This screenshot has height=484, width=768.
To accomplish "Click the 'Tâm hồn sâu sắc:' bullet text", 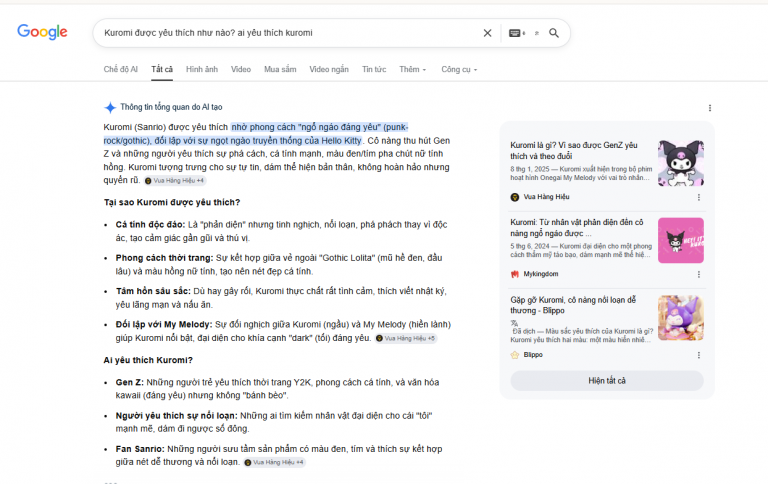I will pos(153,291).
